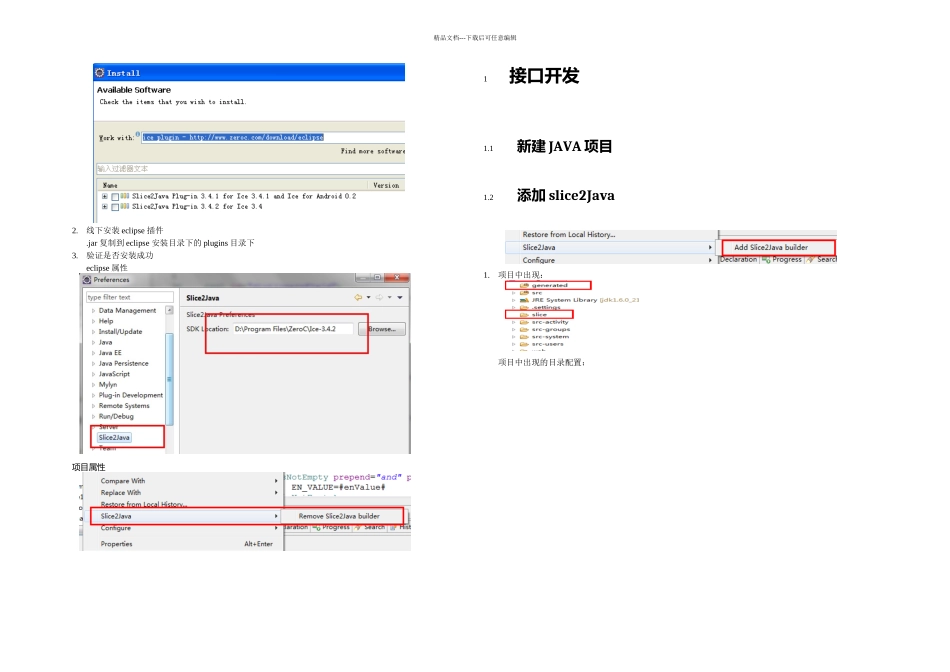This screenshot has height=672, width=950.
Task: Open Properties menu entry
Action: pyautogui.click(x=184, y=544)
